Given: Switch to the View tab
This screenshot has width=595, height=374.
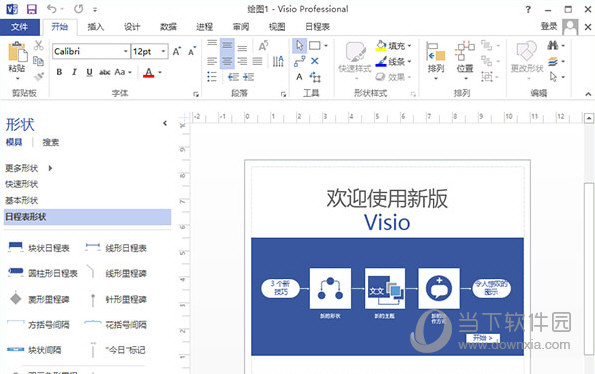Looking at the screenshot, I should [277, 27].
